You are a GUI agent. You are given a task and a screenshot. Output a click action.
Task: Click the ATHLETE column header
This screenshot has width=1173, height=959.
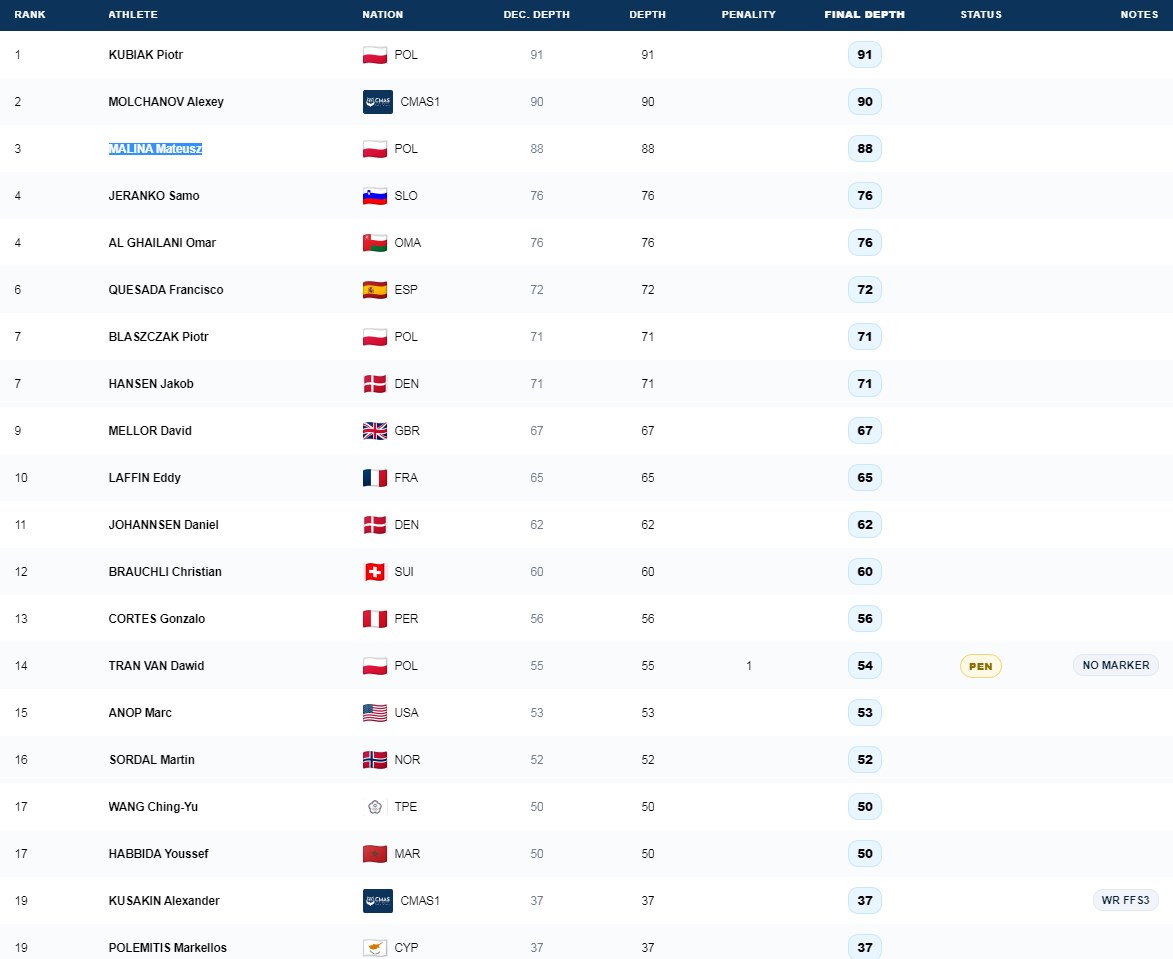(x=133, y=14)
